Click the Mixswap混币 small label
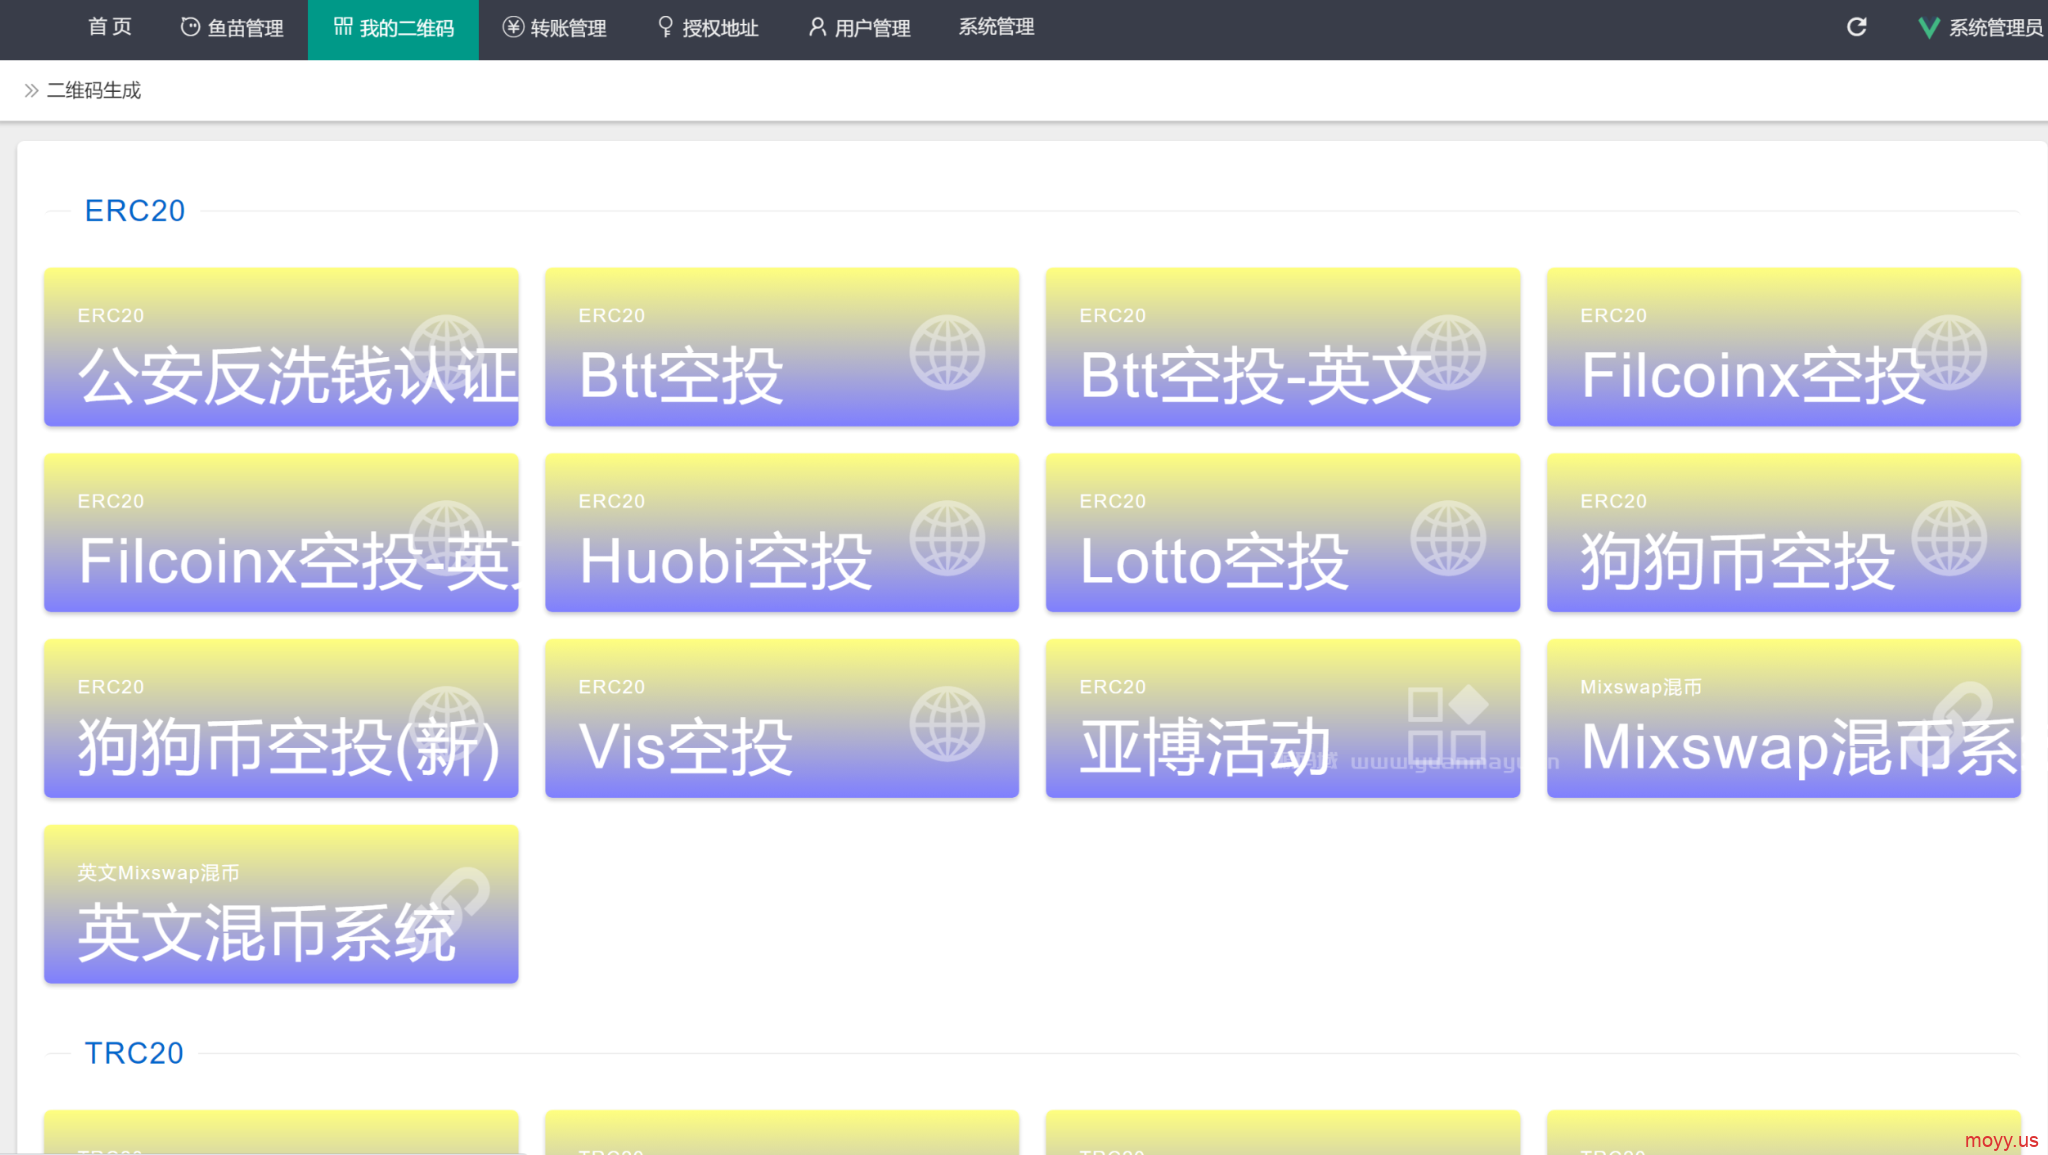Image resolution: width=2048 pixels, height=1155 pixels. coord(1641,687)
